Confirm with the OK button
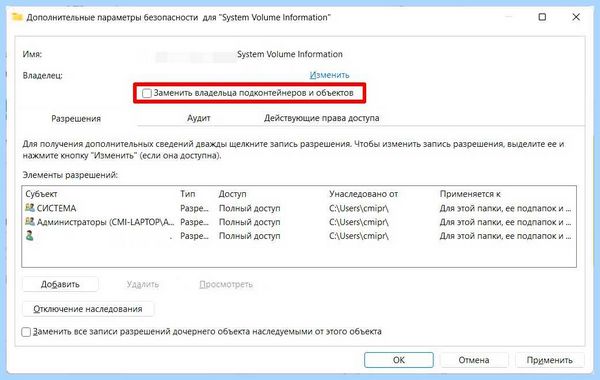Screen dimensions: 600x380 coord(399,360)
